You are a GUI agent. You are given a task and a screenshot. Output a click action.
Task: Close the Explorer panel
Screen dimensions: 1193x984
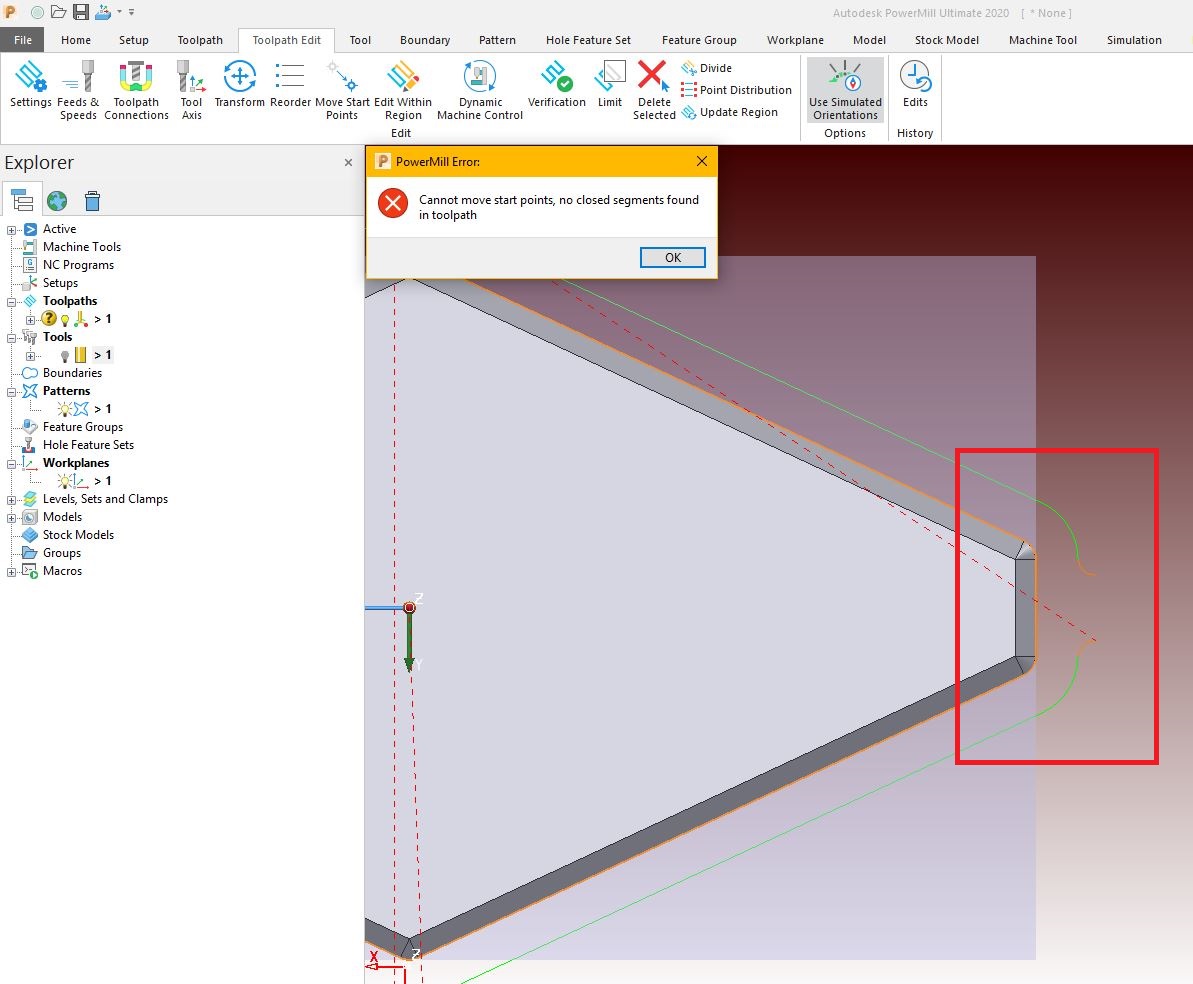click(348, 162)
